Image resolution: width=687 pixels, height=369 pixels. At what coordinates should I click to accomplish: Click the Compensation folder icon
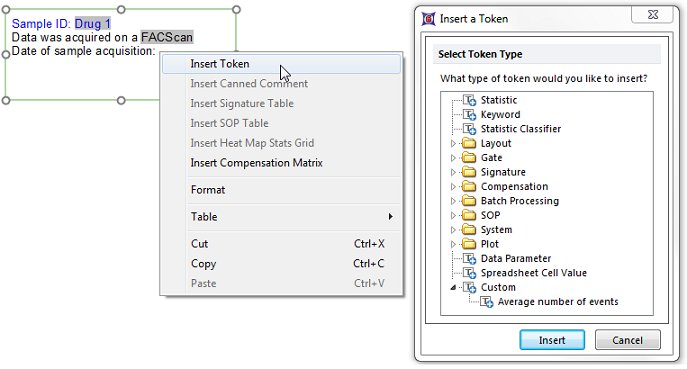(469, 187)
